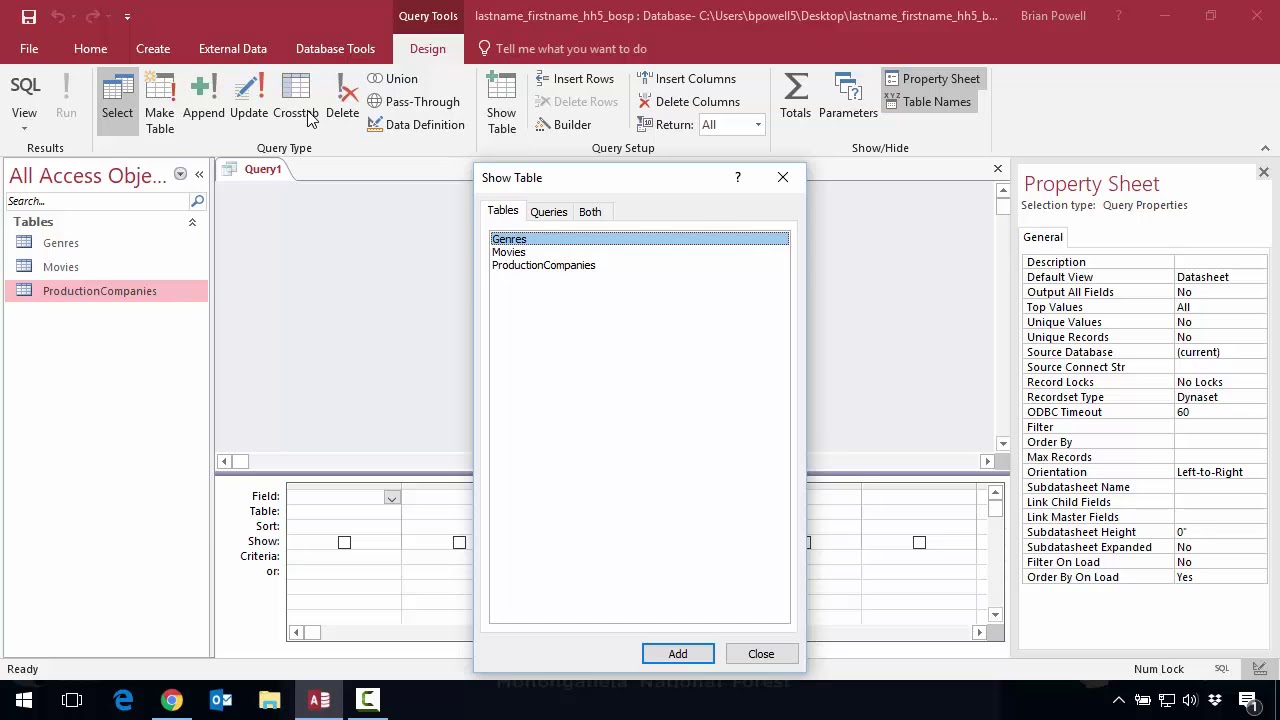Open File Explorer from taskbar

[x=270, y=700]
